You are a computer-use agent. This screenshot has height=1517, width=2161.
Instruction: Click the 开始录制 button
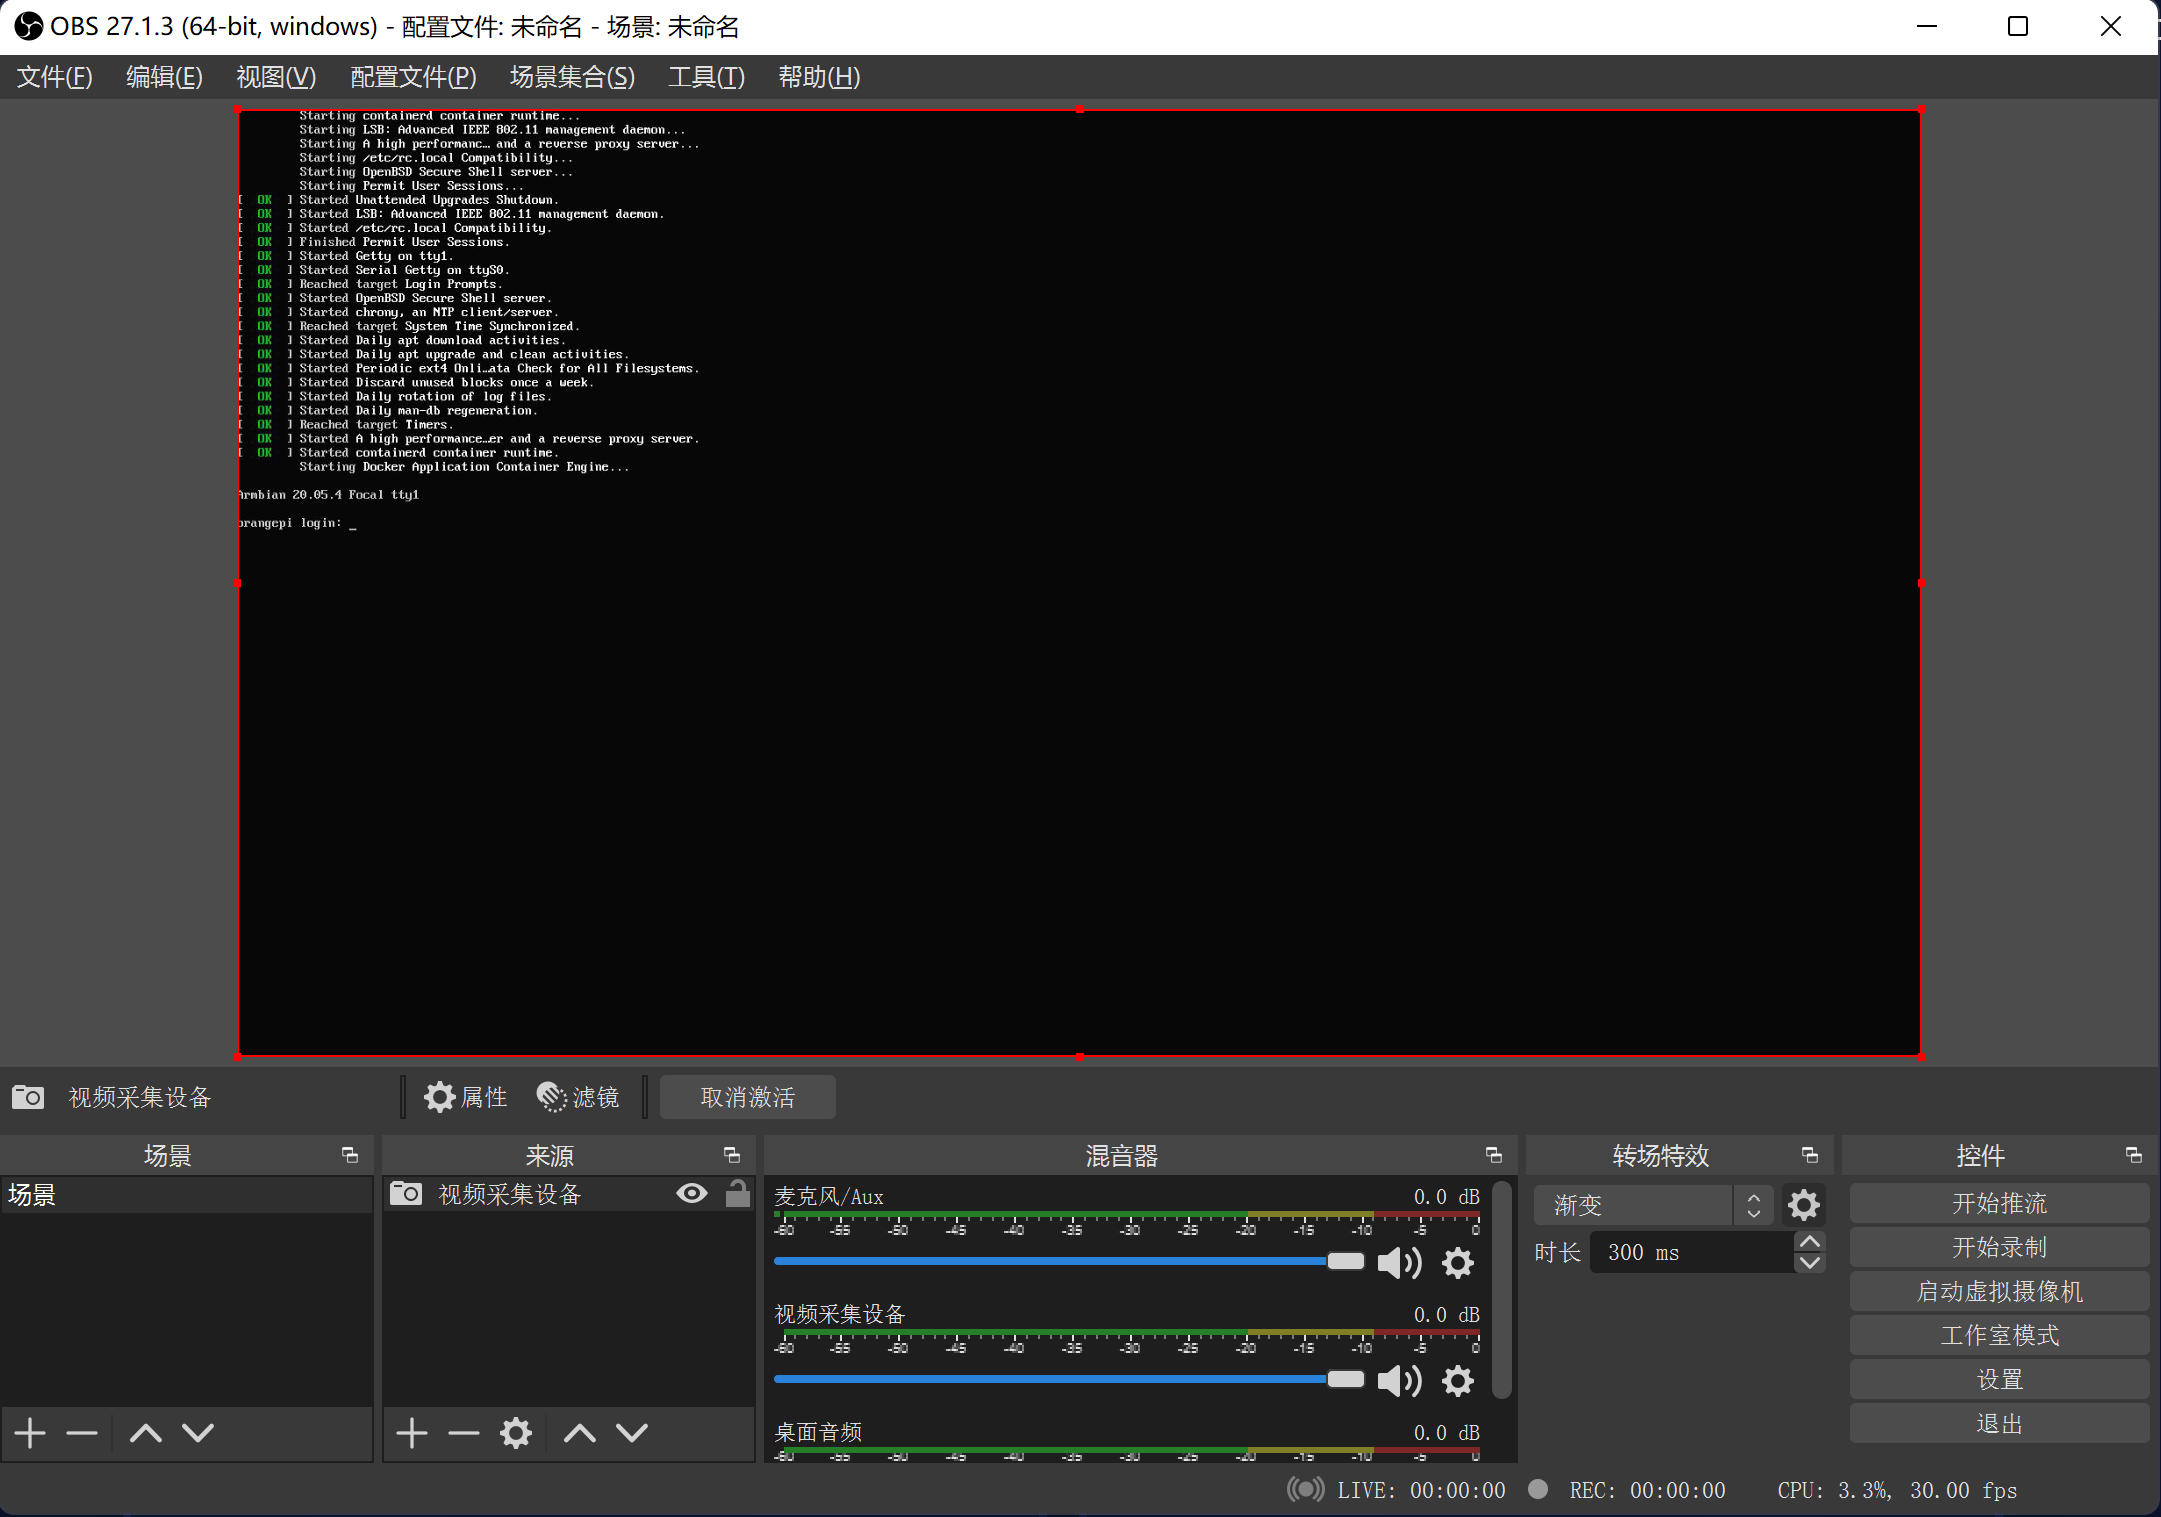tap(1998, 1247)
